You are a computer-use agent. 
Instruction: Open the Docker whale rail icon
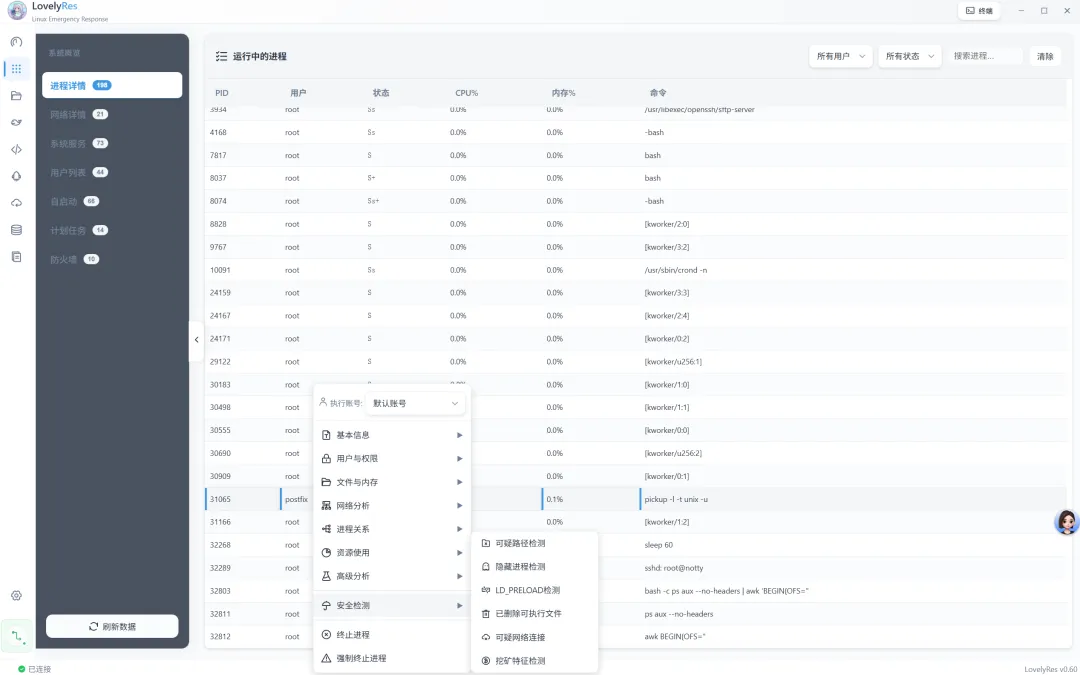[x=16, y=123]
